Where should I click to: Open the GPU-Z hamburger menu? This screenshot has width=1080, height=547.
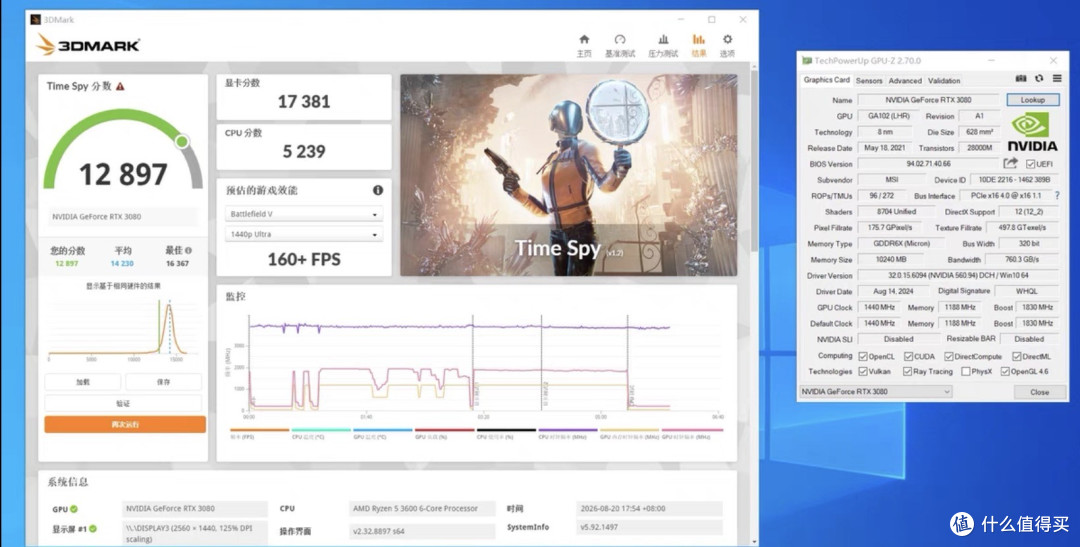coord(1057,79)
